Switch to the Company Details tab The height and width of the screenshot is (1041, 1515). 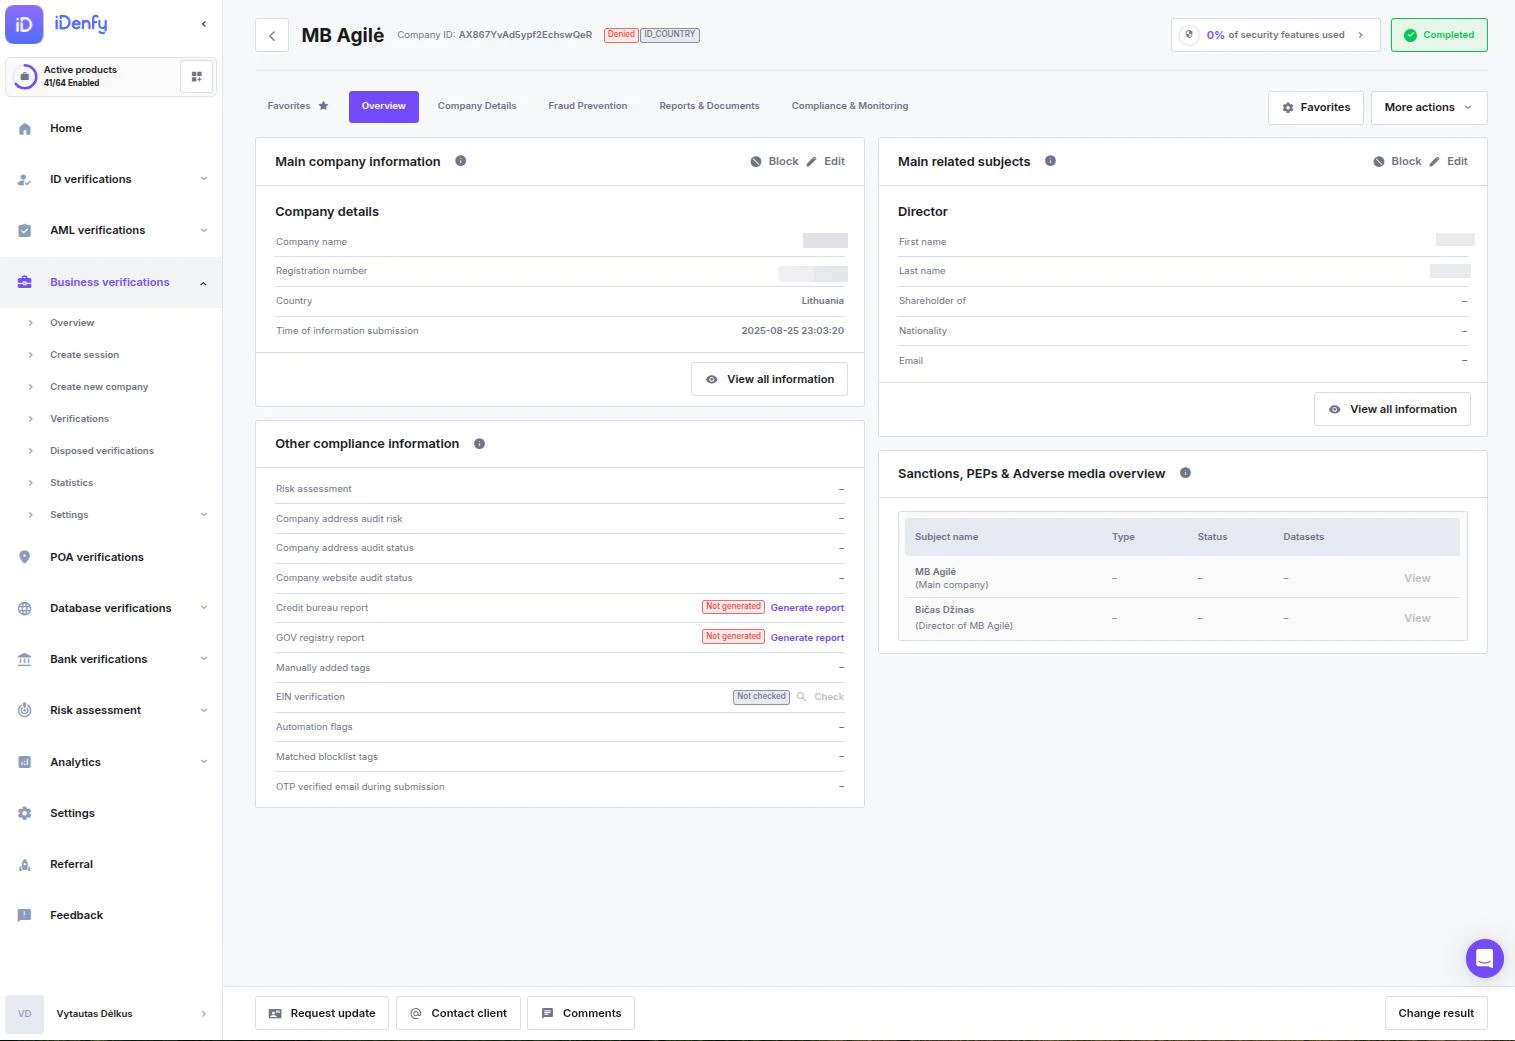477,106
